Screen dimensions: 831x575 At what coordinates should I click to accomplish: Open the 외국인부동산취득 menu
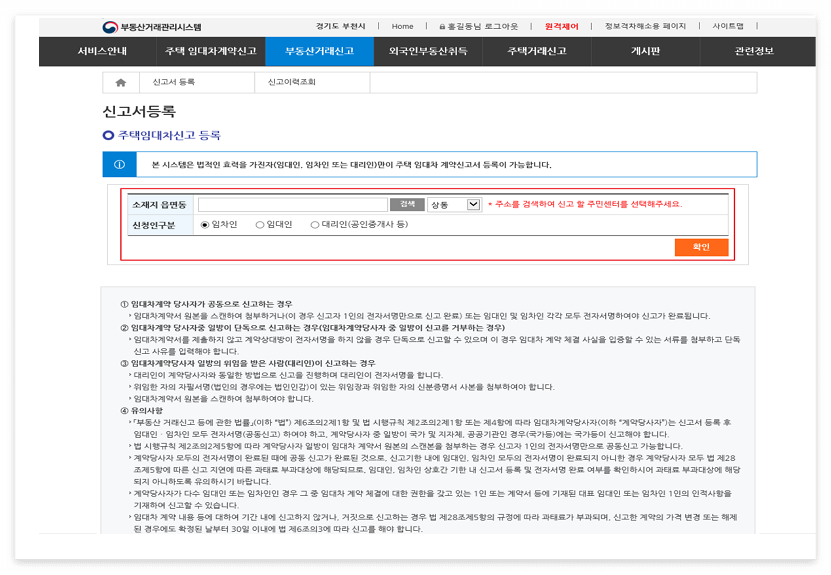(428, 51)
